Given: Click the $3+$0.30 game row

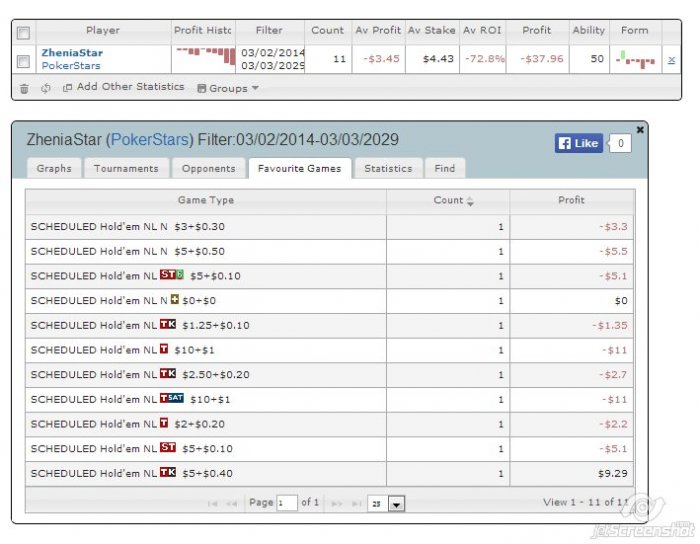Looking at the screenshot, I should [329, 227].
